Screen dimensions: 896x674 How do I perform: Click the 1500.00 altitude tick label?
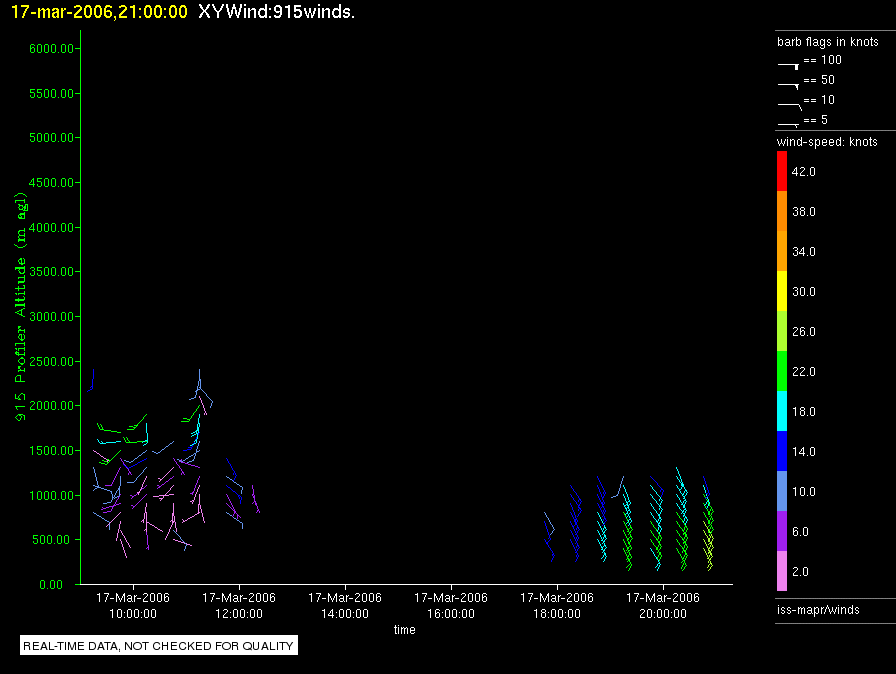click(51, 450)
